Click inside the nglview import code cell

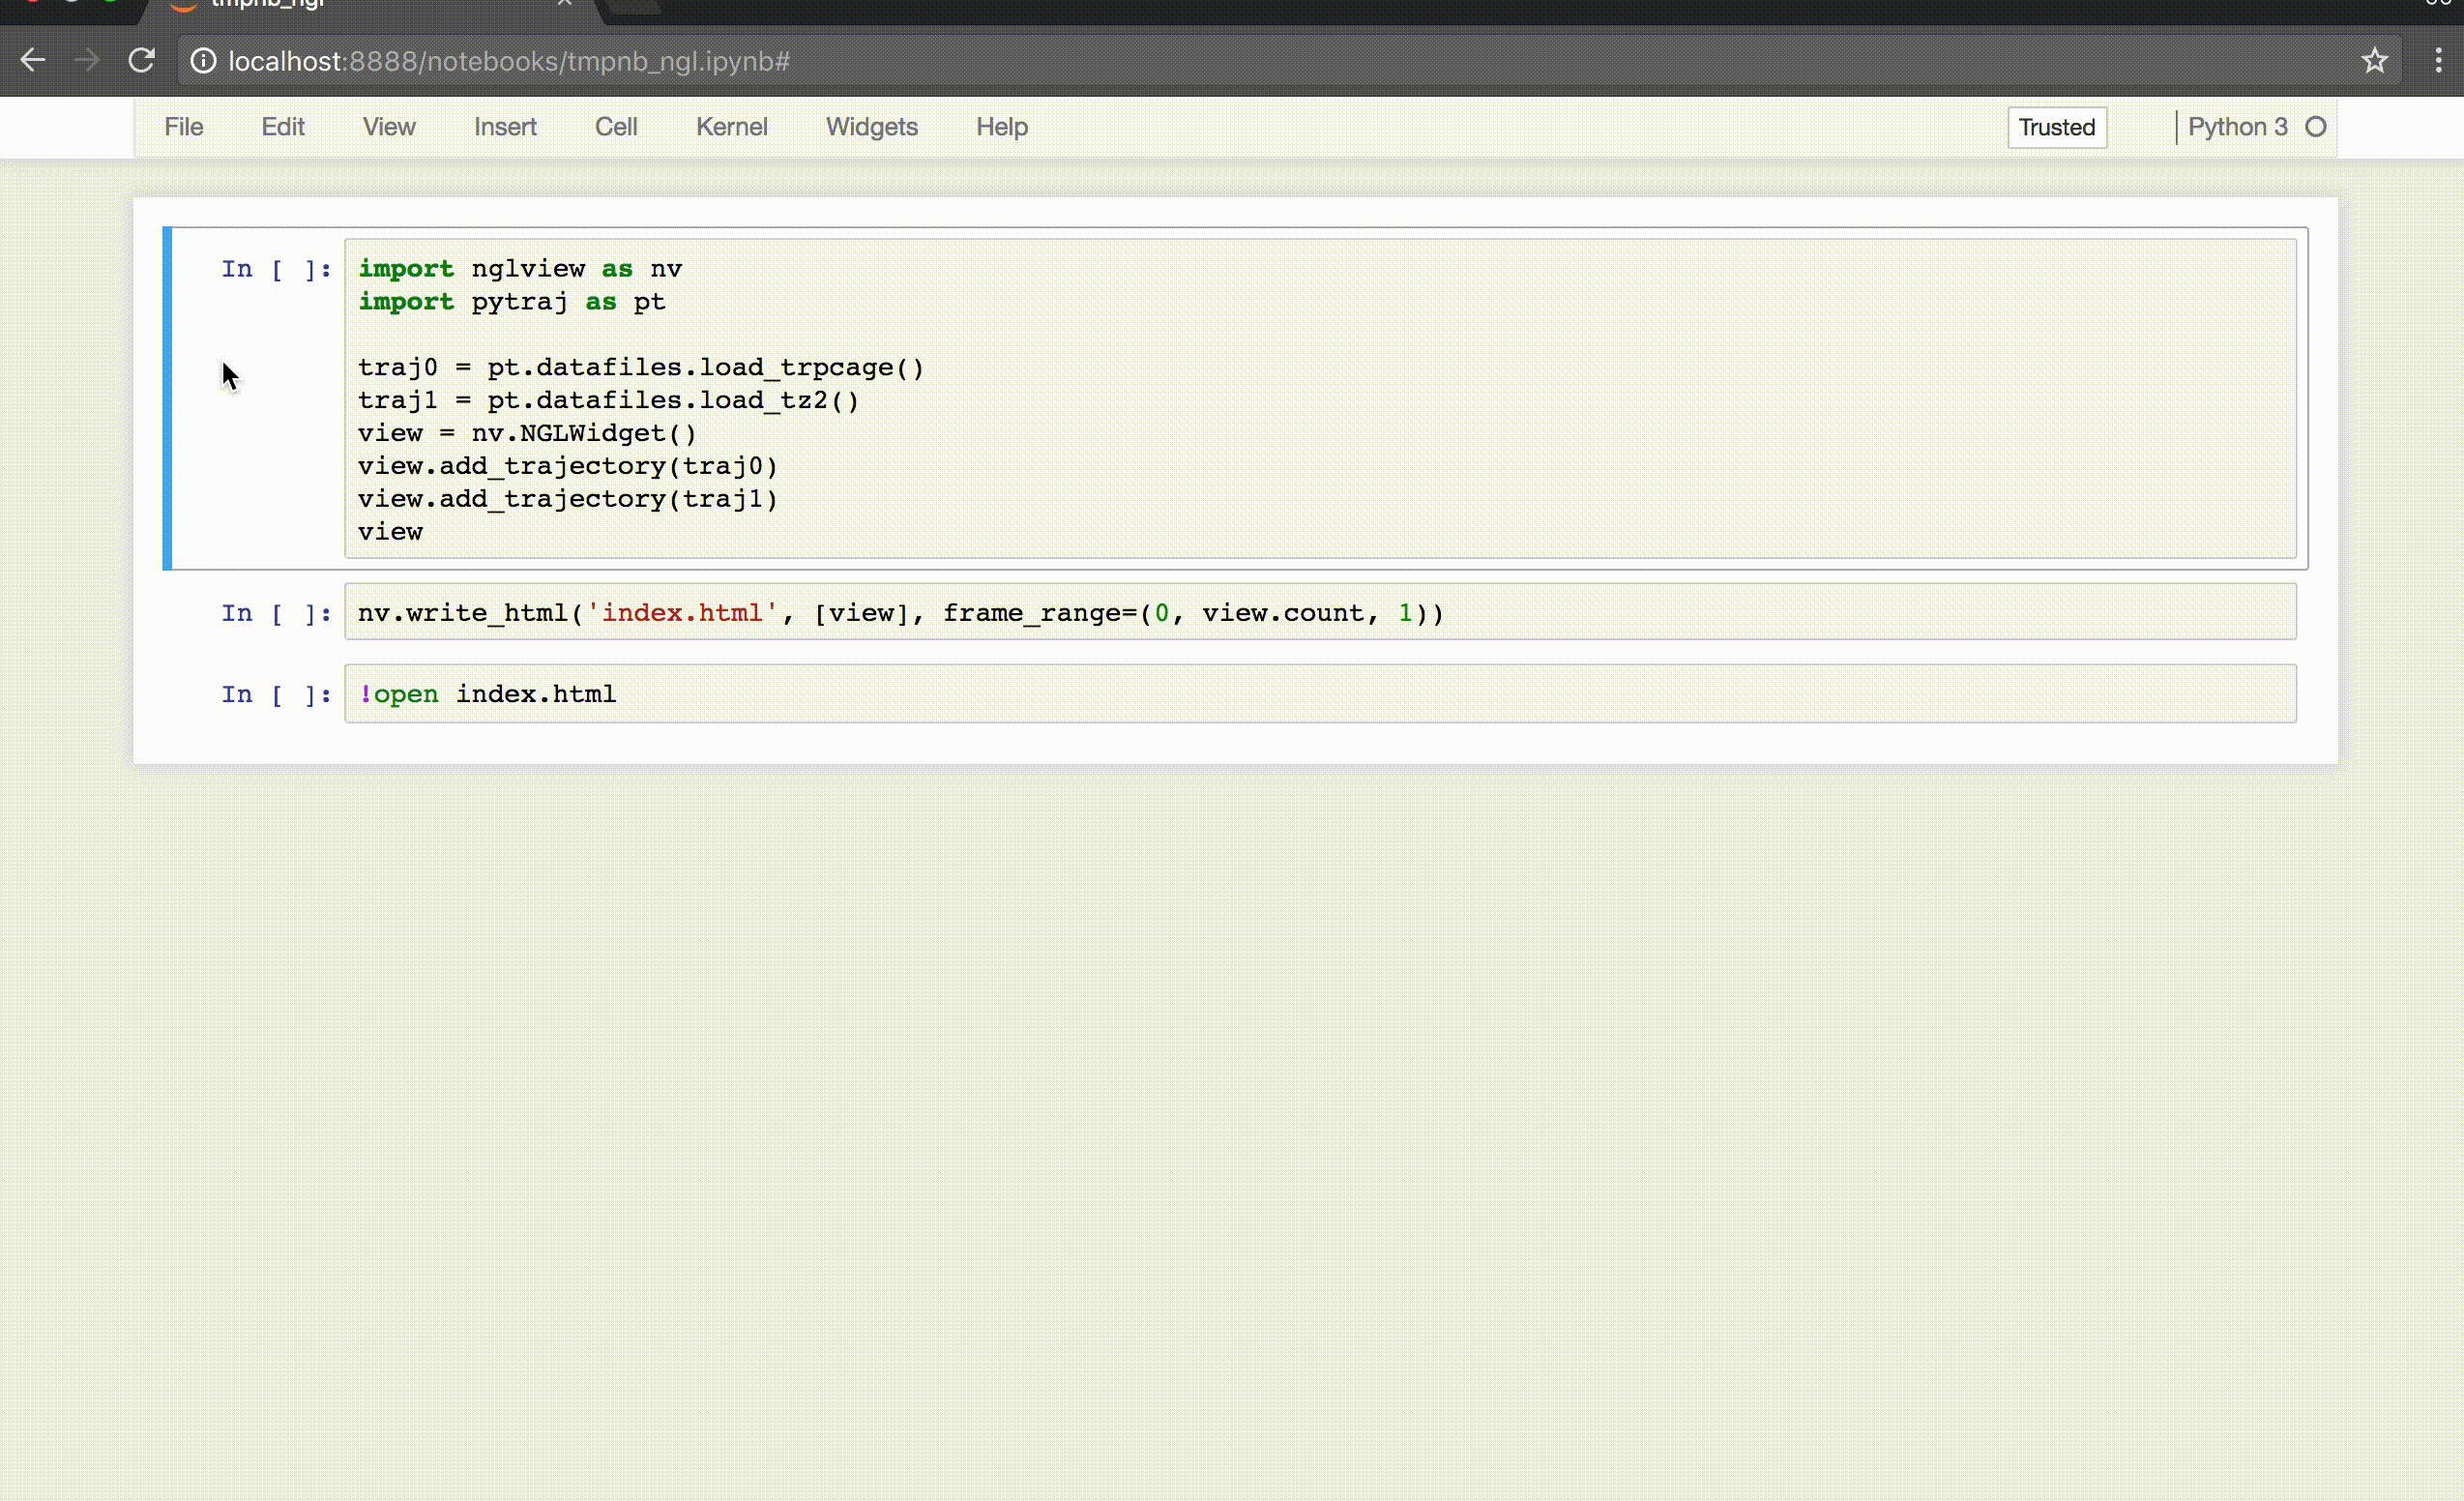(x=1000, y=400)
